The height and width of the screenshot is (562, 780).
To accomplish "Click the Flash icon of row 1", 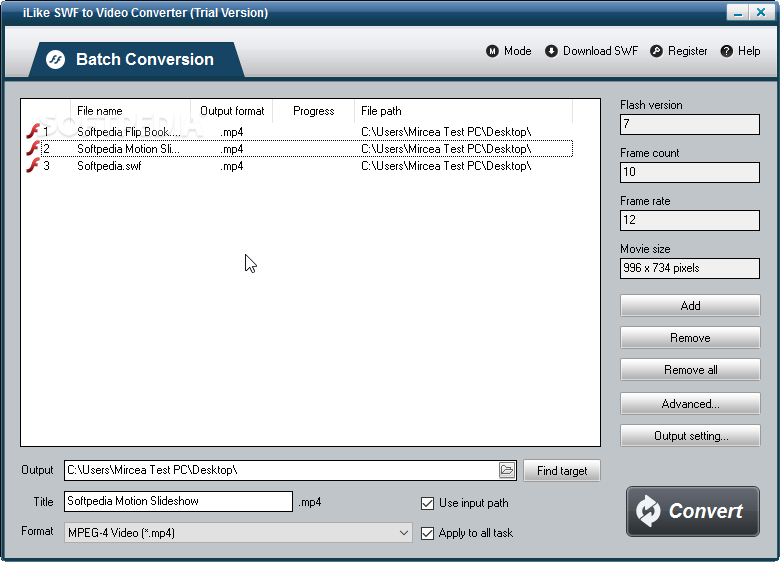I will pos(33,131).
